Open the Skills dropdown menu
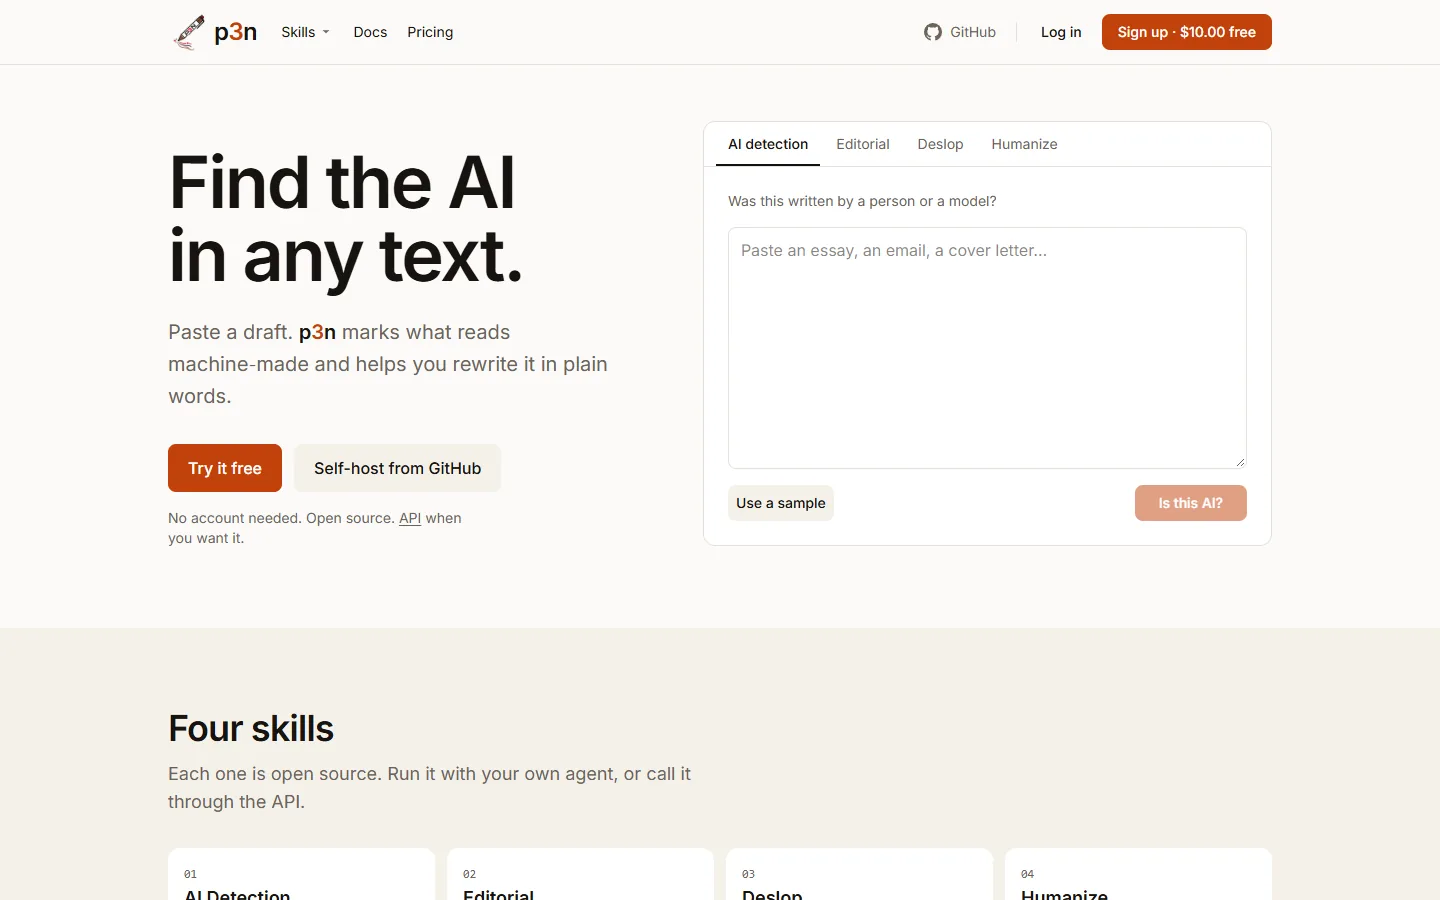Image resolution: width=1440 pixels, height=900 pixels. (x=305, y=32)
